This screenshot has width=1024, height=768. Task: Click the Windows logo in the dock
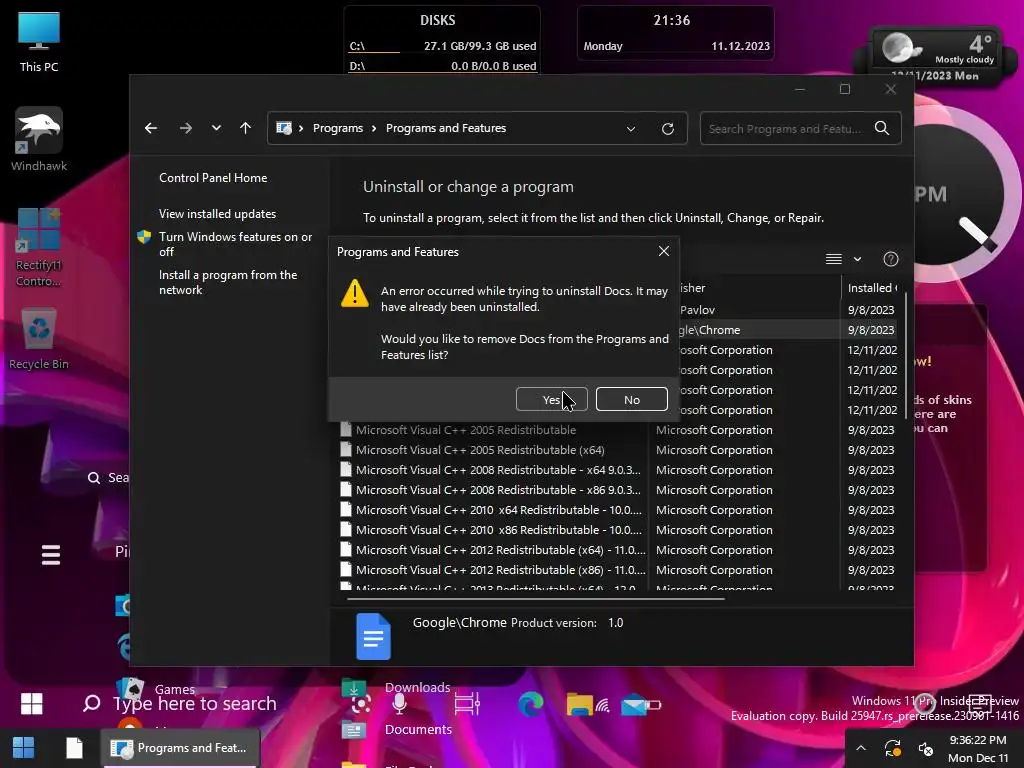tap(31, 703)
